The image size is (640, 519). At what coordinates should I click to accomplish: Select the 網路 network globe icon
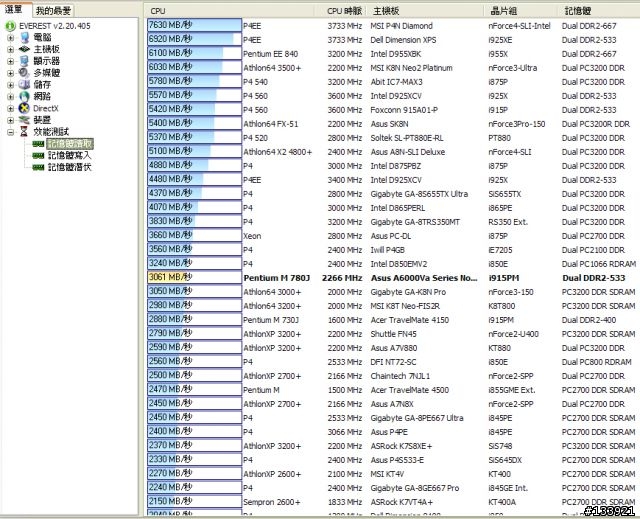[x=24, y=96]
